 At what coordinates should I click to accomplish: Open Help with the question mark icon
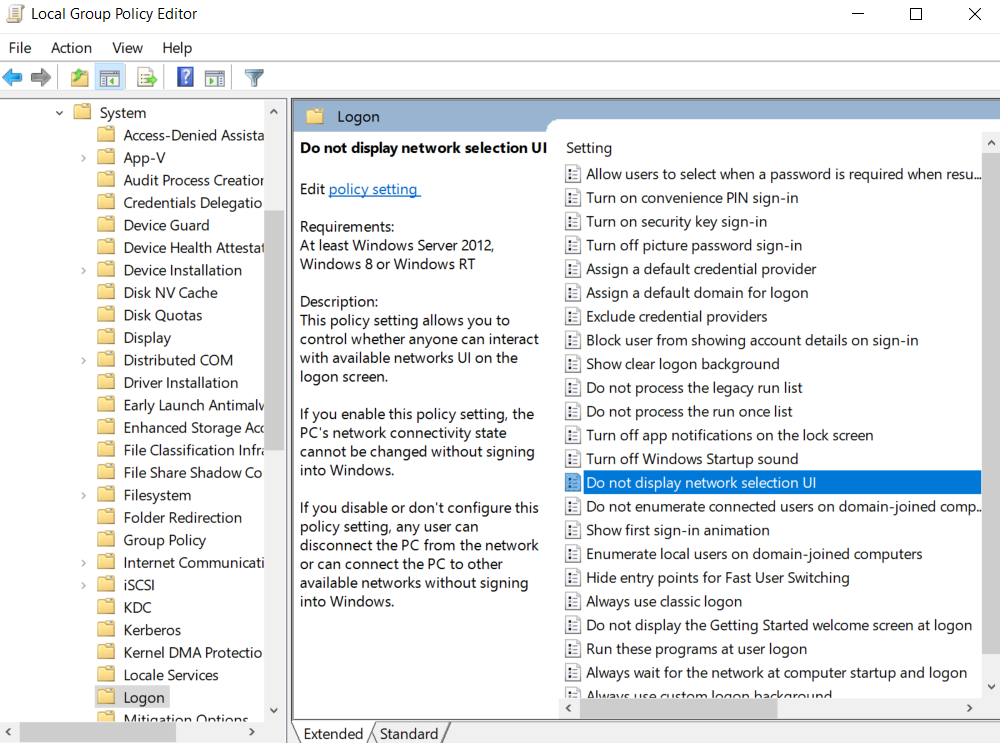[185, 77]
